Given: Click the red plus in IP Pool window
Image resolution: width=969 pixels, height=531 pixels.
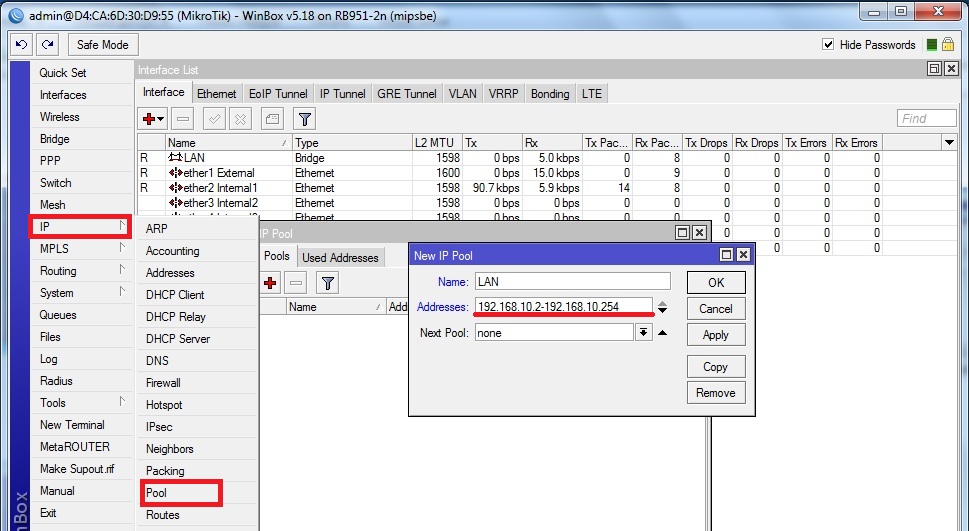Looking at the screenshot, I should tap(270, 283).
